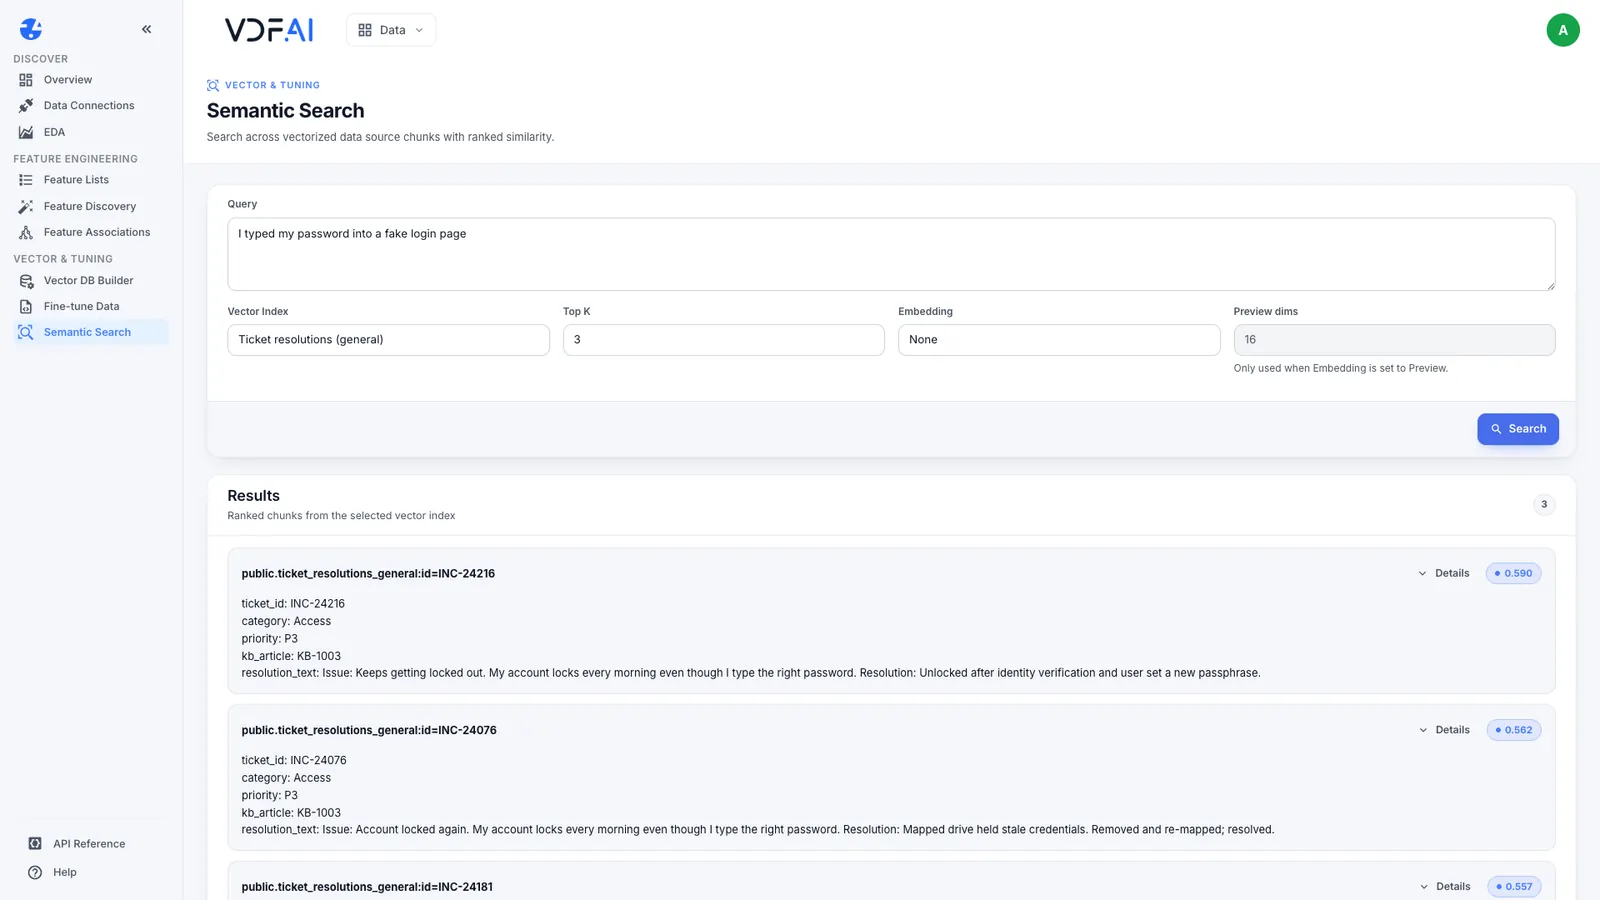Open the Help link
This screenshot has width=1600, height=900.
coord(65,872)
